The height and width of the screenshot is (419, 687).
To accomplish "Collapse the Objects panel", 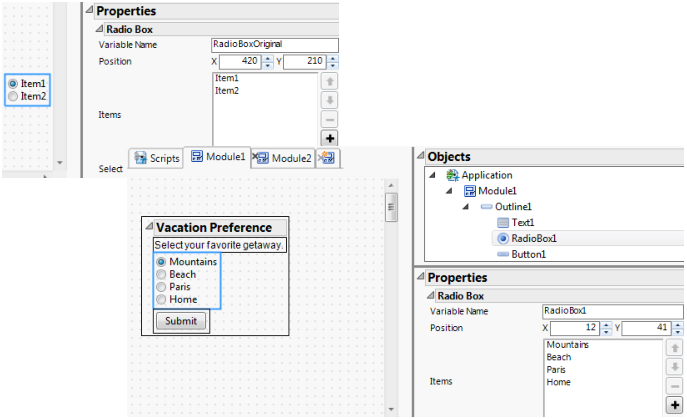I will click(420, 157).
